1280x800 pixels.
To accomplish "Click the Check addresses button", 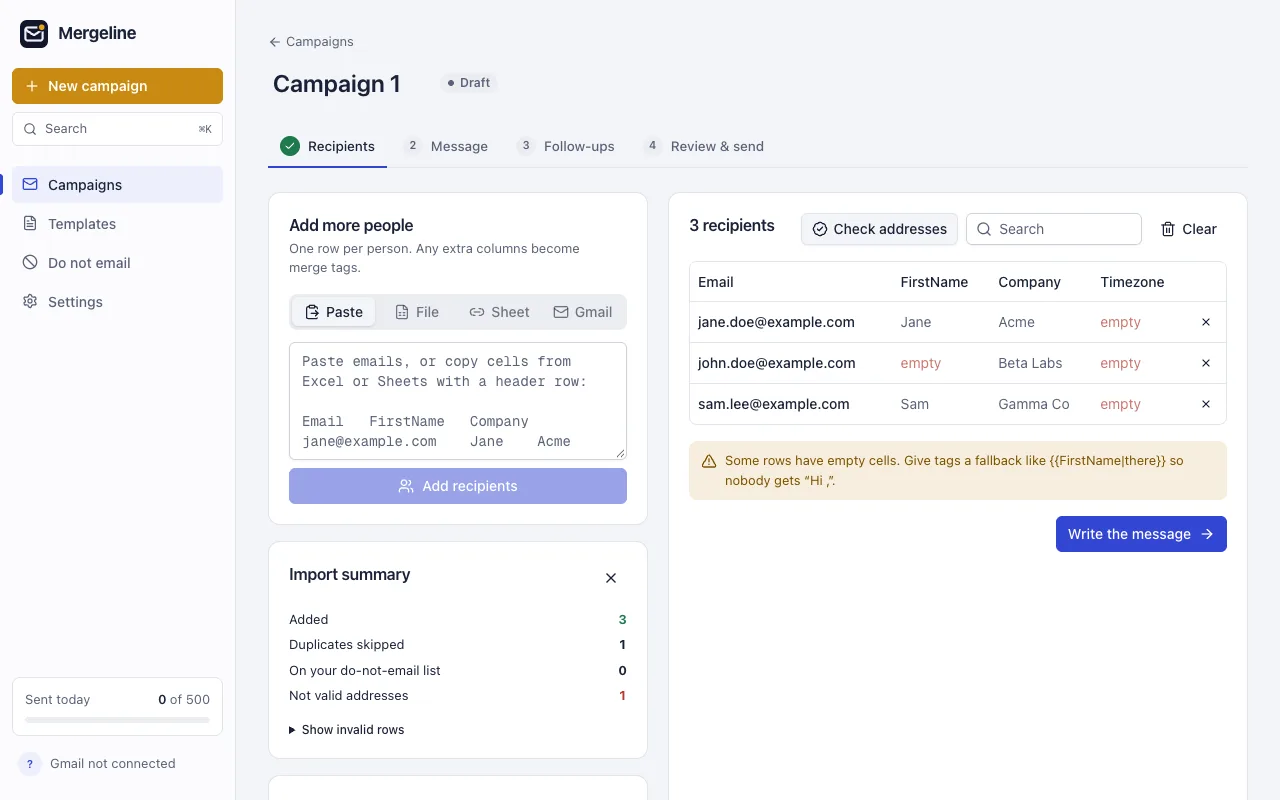I will pos(879,229).
